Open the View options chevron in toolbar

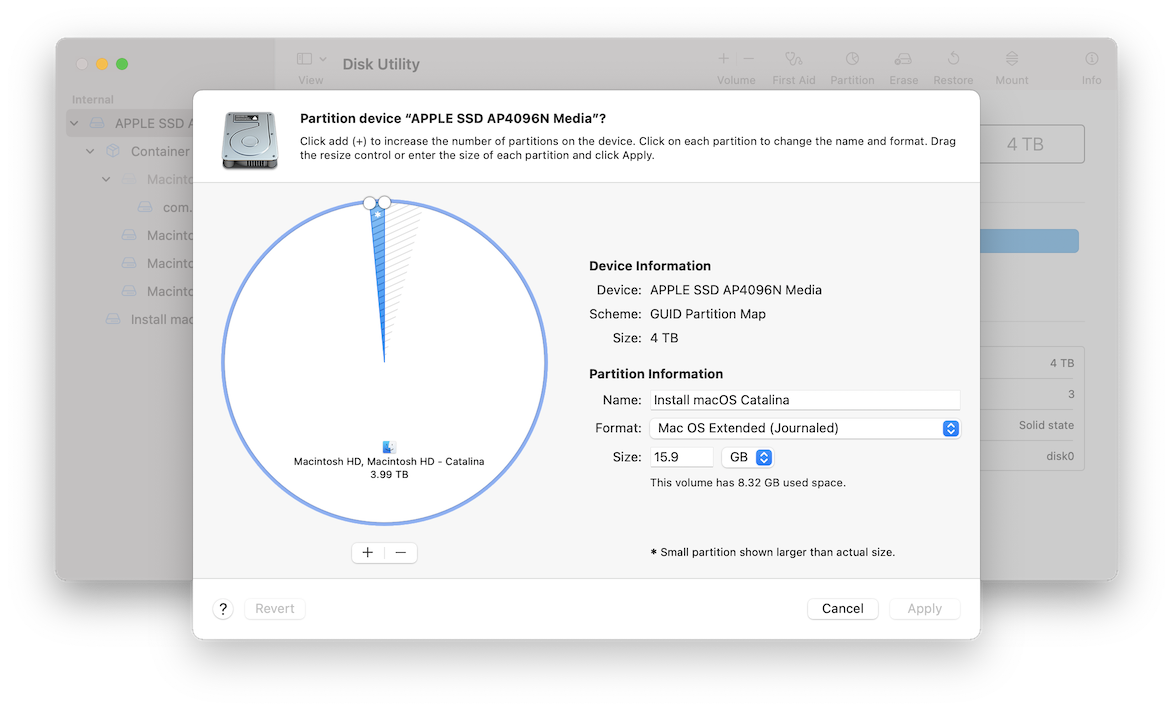coord(323,58)
